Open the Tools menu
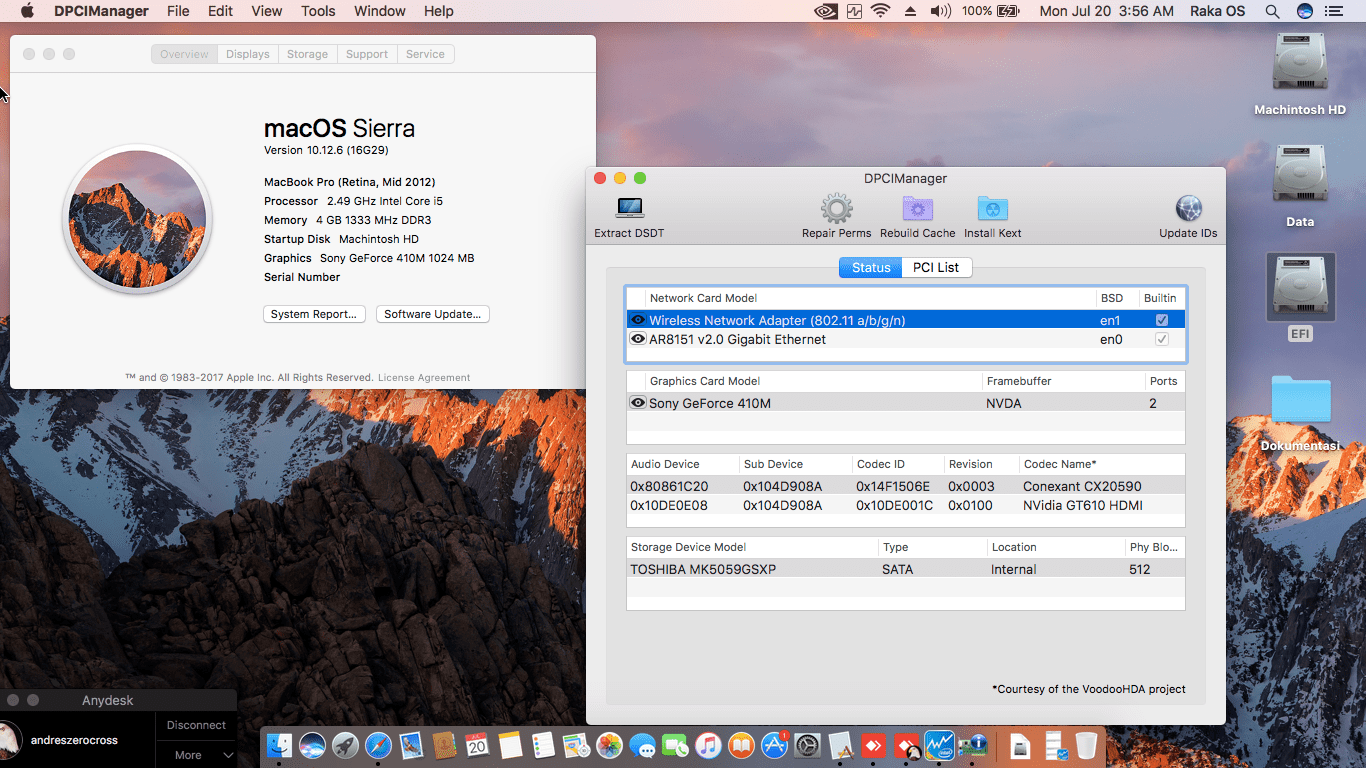This screenshot has width=1366, height=768. click(x=318, y=11)
